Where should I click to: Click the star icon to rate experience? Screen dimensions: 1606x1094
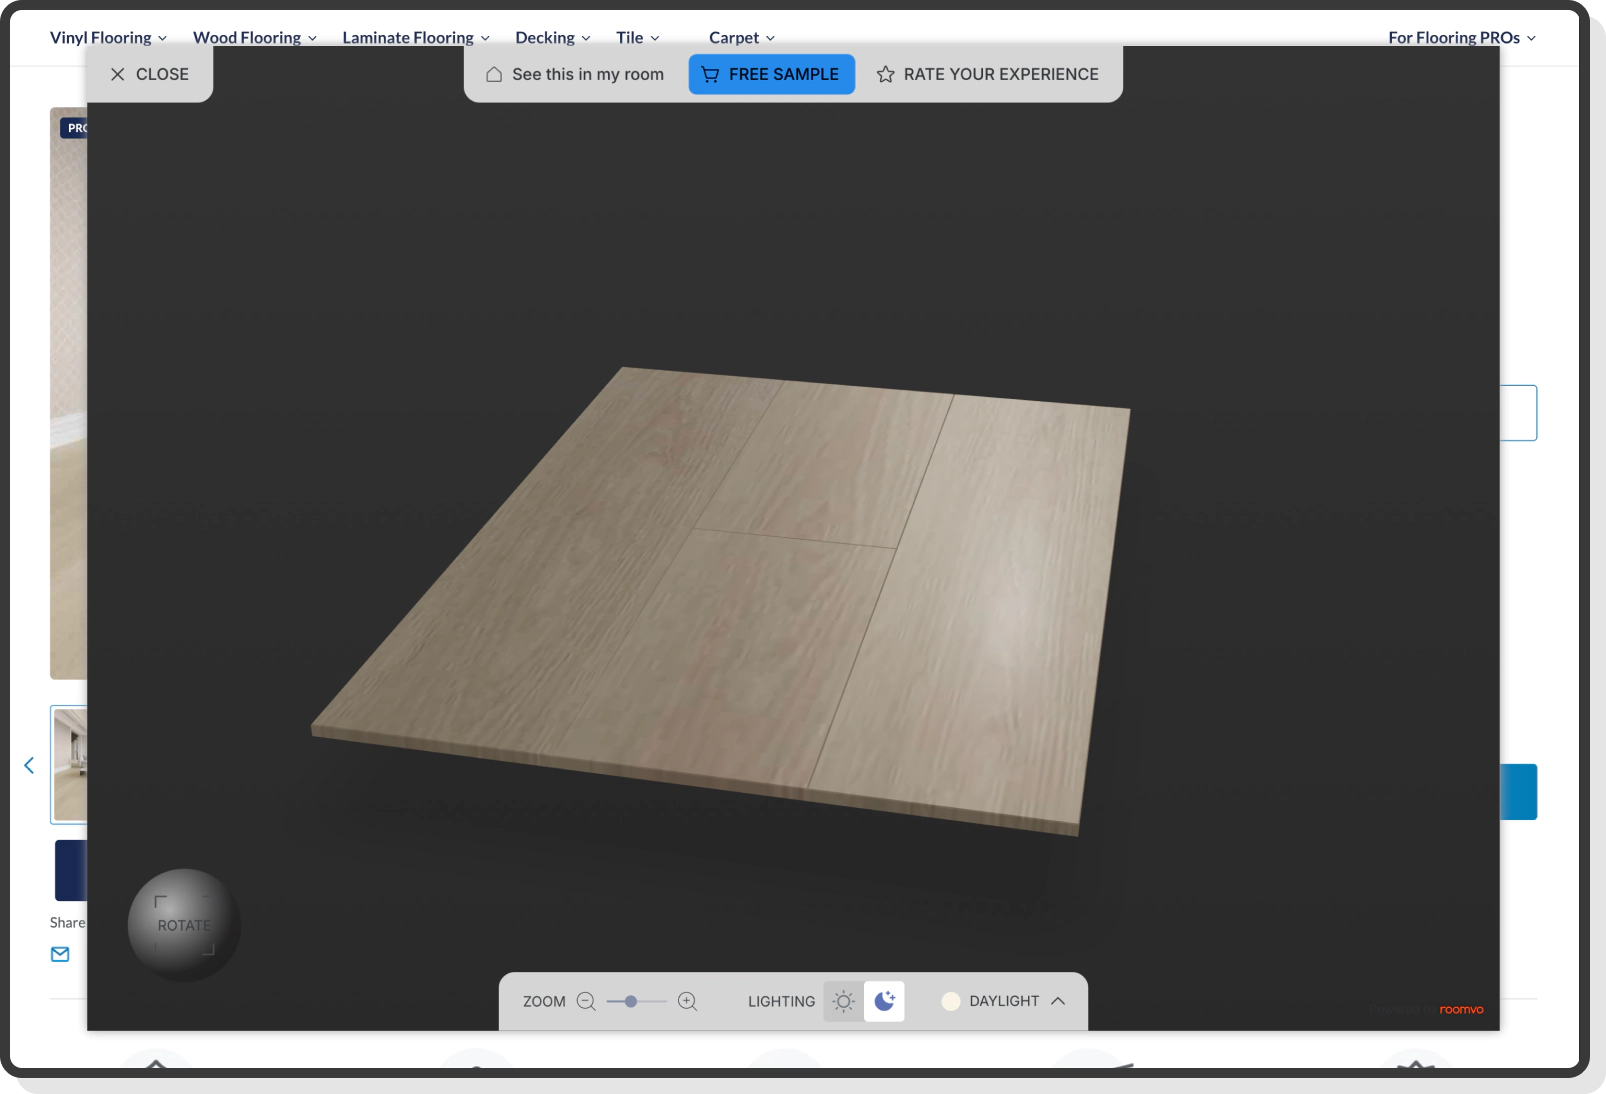tap(885, 74)
